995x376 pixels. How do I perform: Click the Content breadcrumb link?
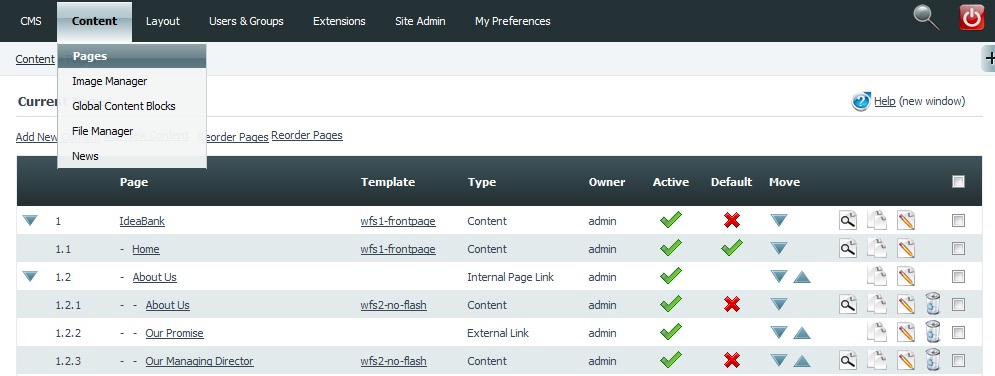(x=35, y=59)
